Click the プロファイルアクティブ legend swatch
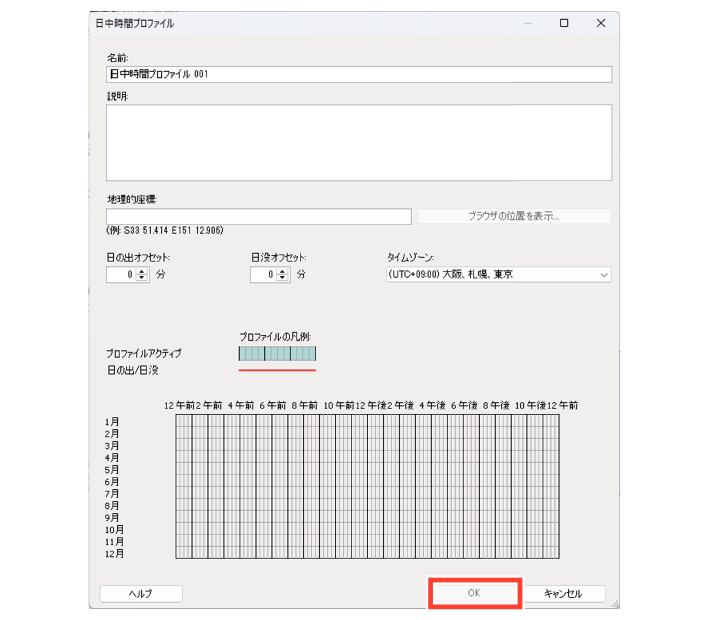 click(277, 353)
